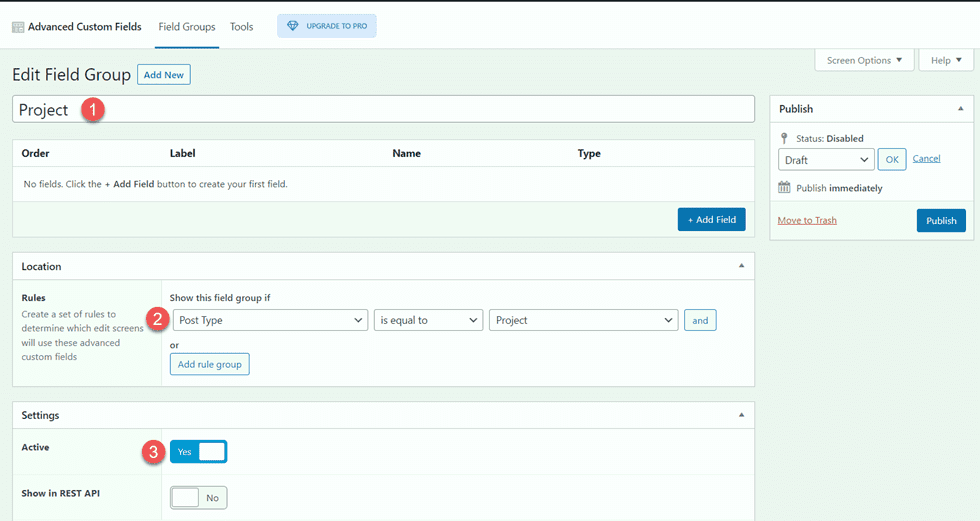980x521 pixels.
Task: Switch to the Field Groups tab
Action: coord(186,27)
